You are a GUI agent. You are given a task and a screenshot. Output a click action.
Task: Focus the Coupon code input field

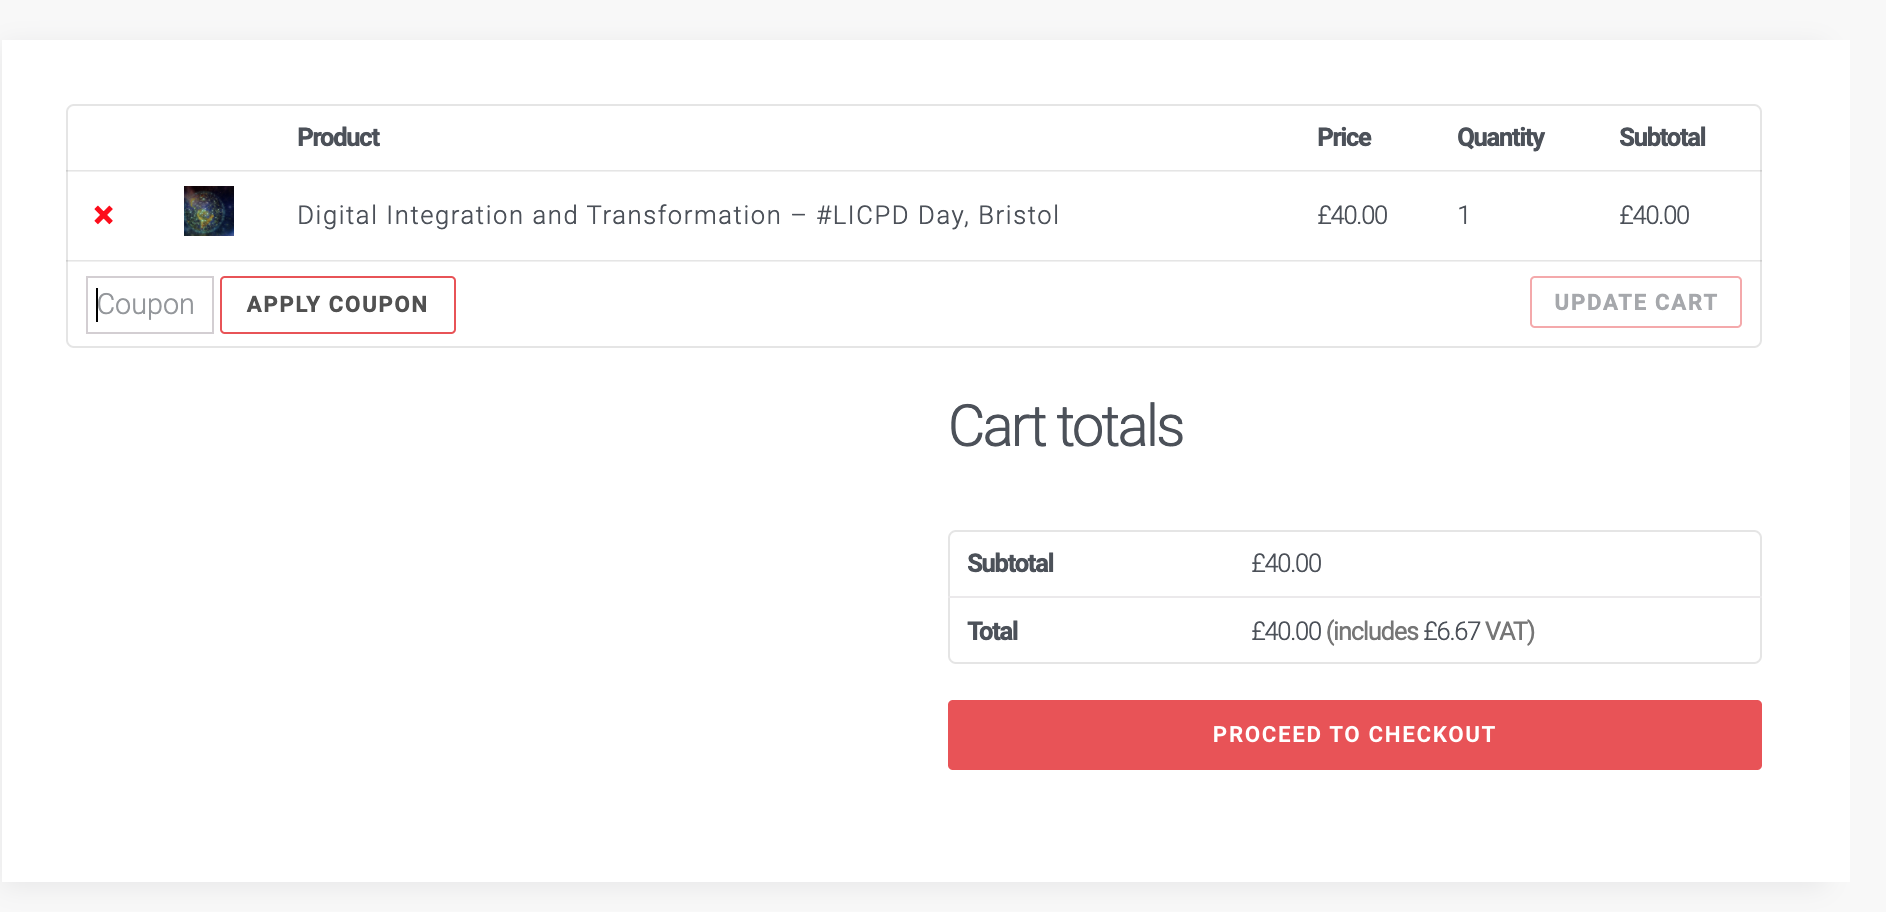coord(150,305)
